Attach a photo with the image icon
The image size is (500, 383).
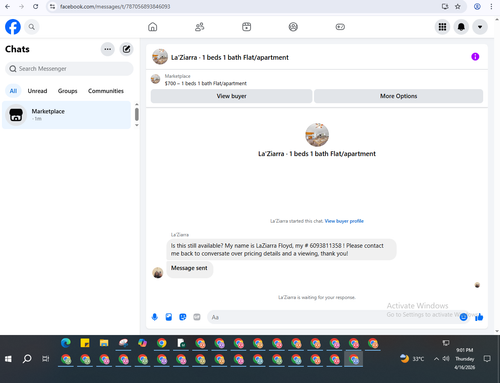click(x=169, y=317)
